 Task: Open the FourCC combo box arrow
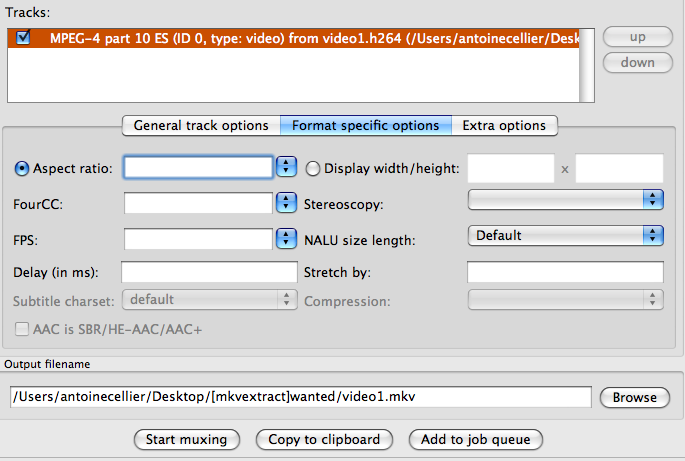286,203
